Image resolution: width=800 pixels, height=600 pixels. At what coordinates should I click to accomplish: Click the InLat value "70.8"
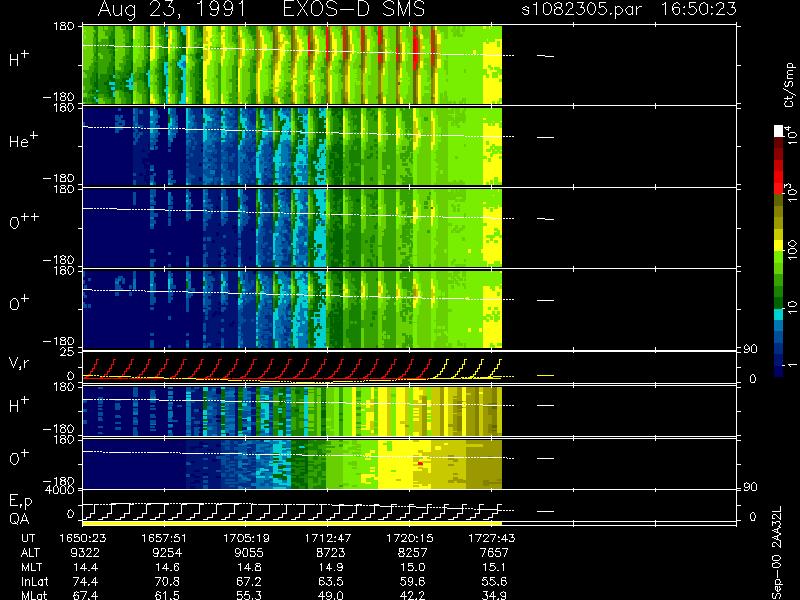tap(168, 581)
